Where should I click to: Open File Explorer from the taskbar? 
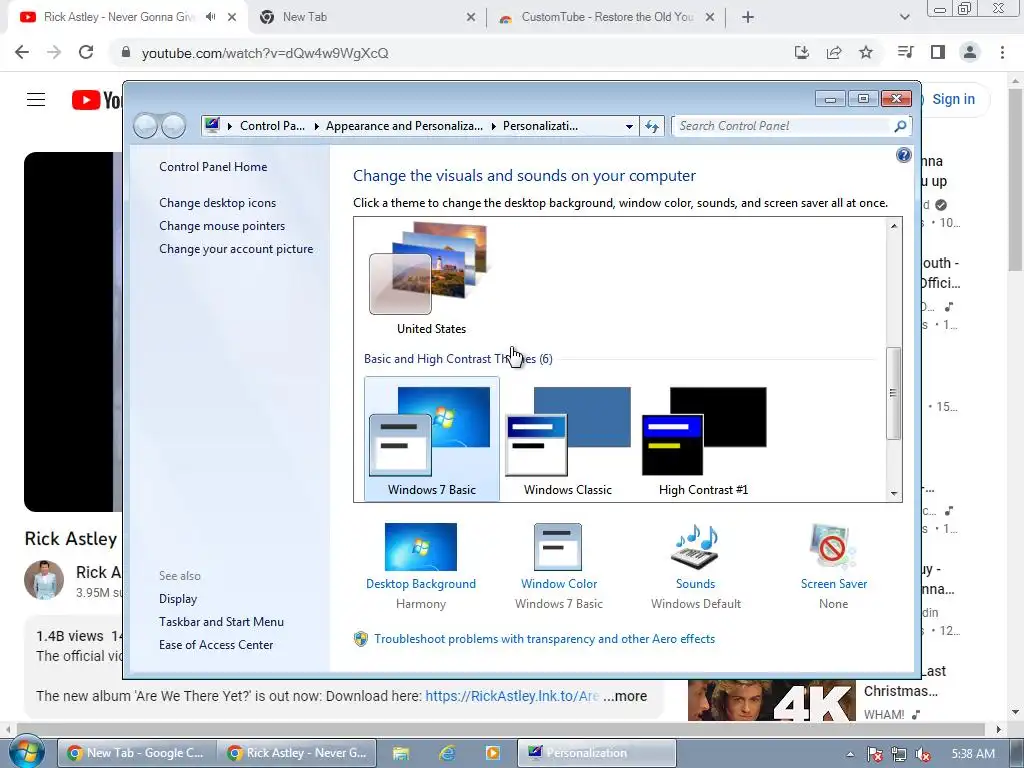tap(400, 753)
